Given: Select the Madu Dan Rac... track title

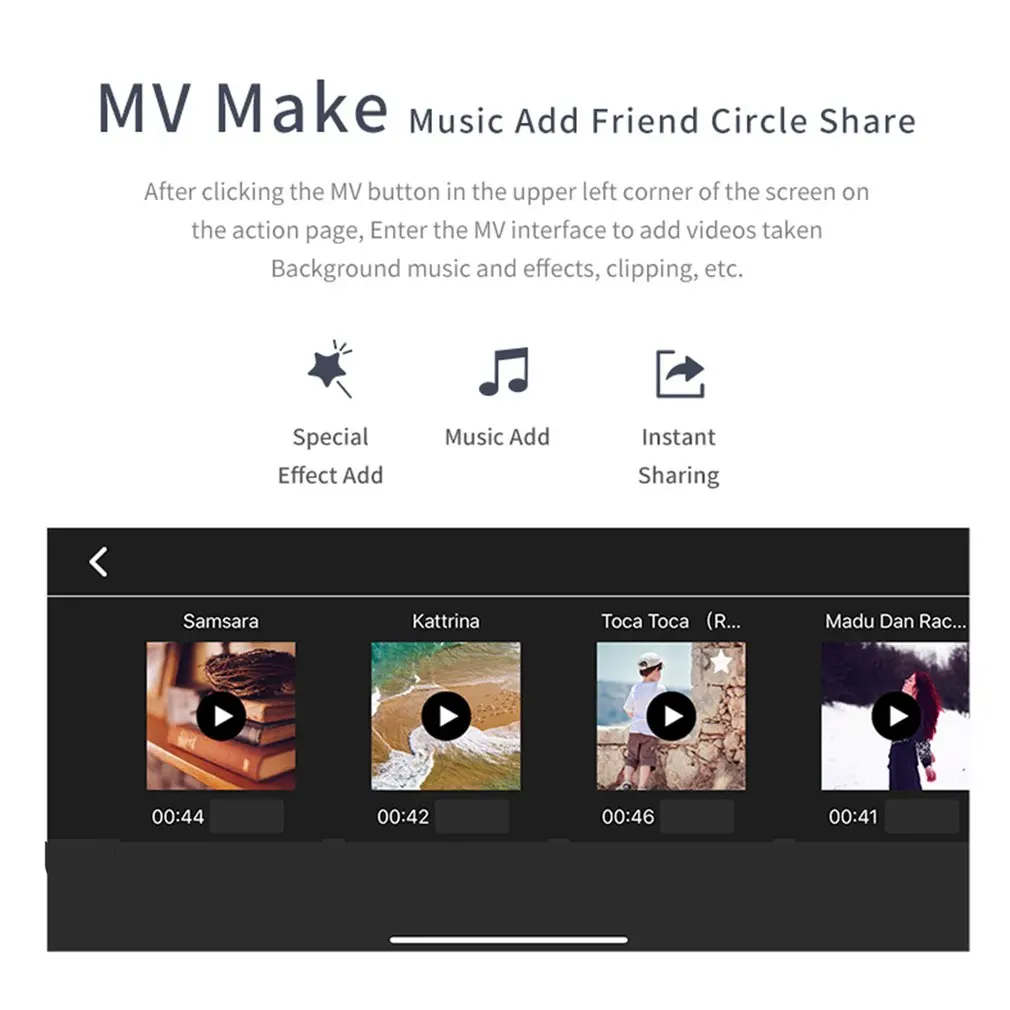Looking at the screenshot, I should pyautogui.click(x=895, y=621).
